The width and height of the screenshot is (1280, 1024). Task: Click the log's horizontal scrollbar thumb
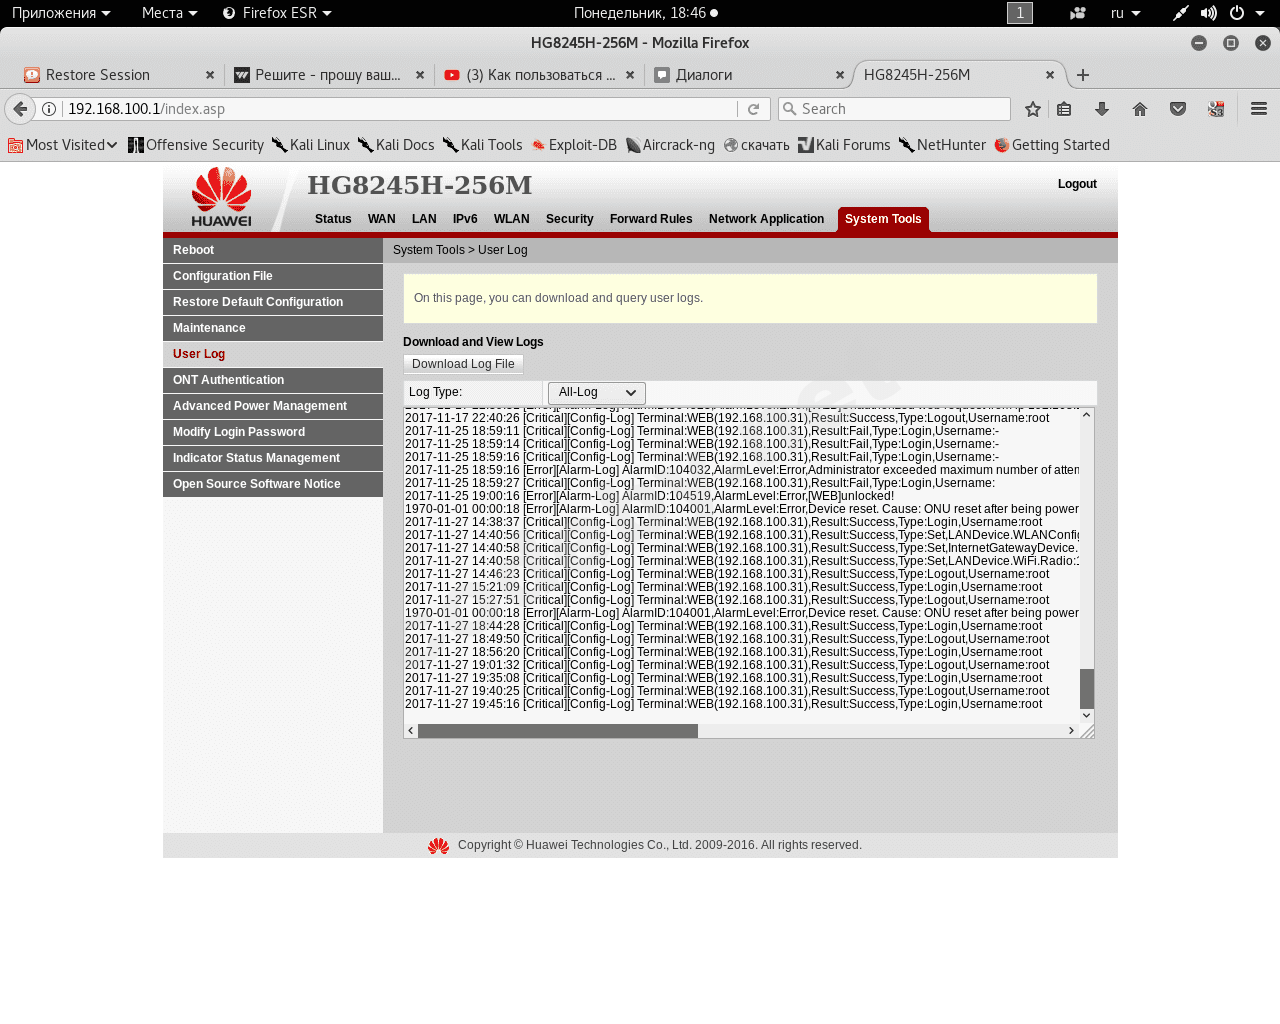(558, 731)
